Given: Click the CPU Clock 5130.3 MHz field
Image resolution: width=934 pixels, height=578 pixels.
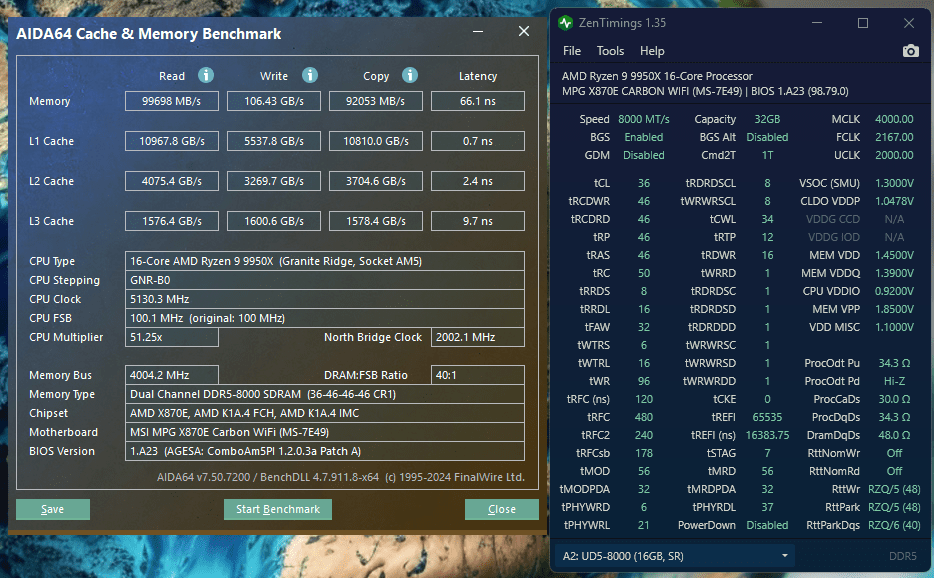Looking at the screenshot, I should [x=325, y=299].
